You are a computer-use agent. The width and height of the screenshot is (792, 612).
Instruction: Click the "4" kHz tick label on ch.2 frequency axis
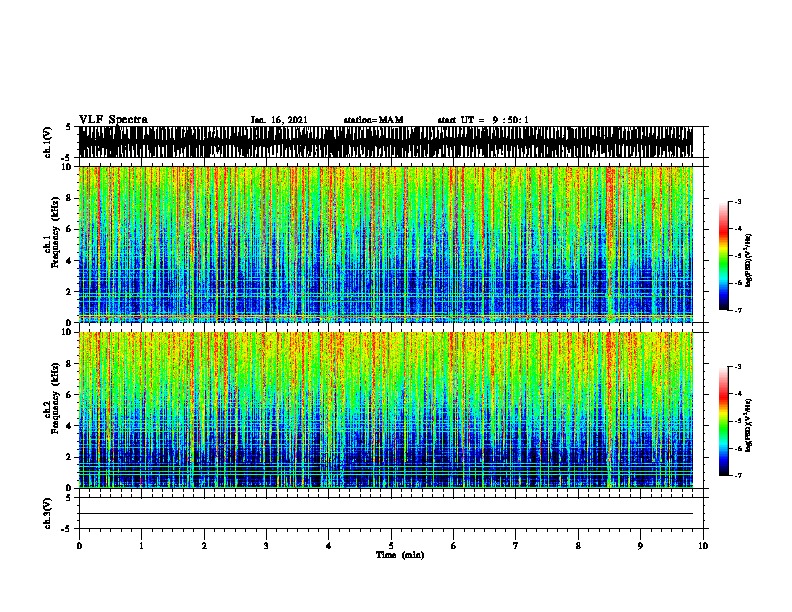pos(71,426)
